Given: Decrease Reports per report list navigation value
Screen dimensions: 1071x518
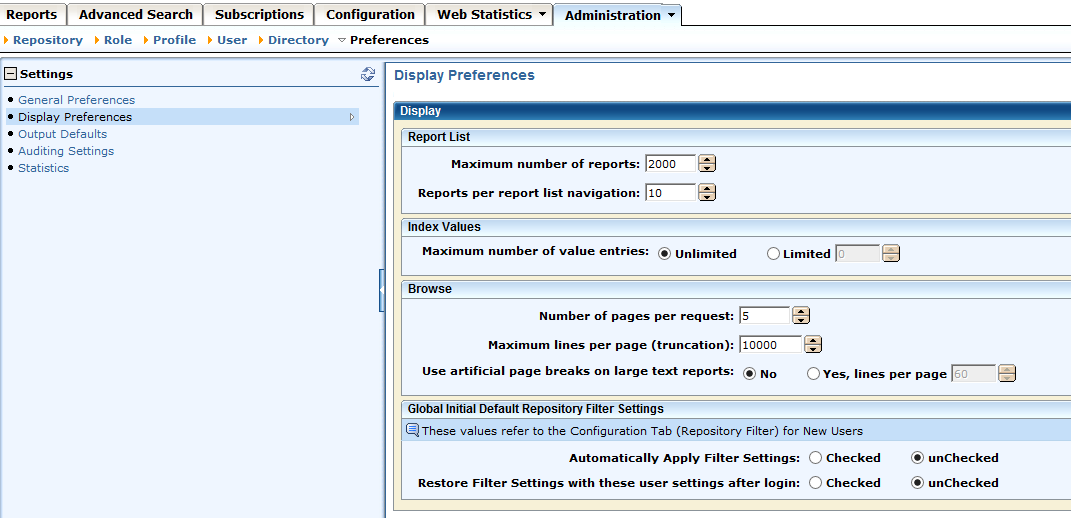Looking at the screenshot, I should click(x=707, y=197).
